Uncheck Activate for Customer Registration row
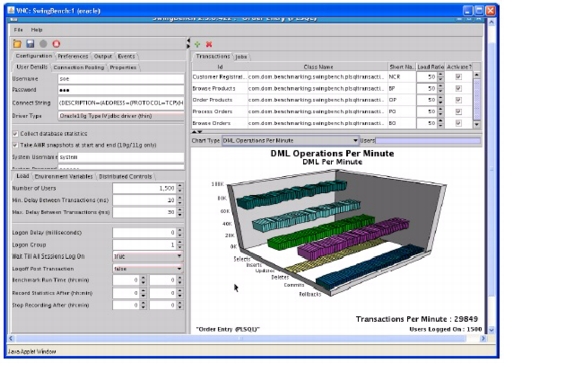Screen dimensions: 578x367 tap(458, 77)
